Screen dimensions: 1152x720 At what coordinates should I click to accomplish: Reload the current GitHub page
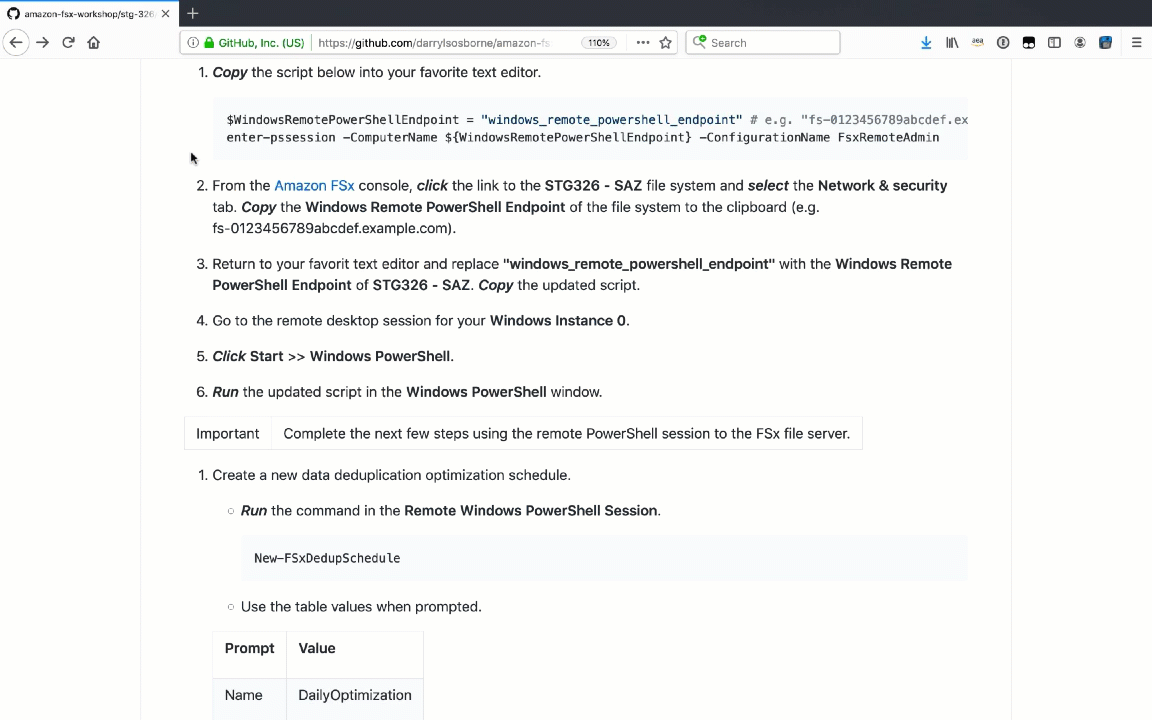pos(68,43)
